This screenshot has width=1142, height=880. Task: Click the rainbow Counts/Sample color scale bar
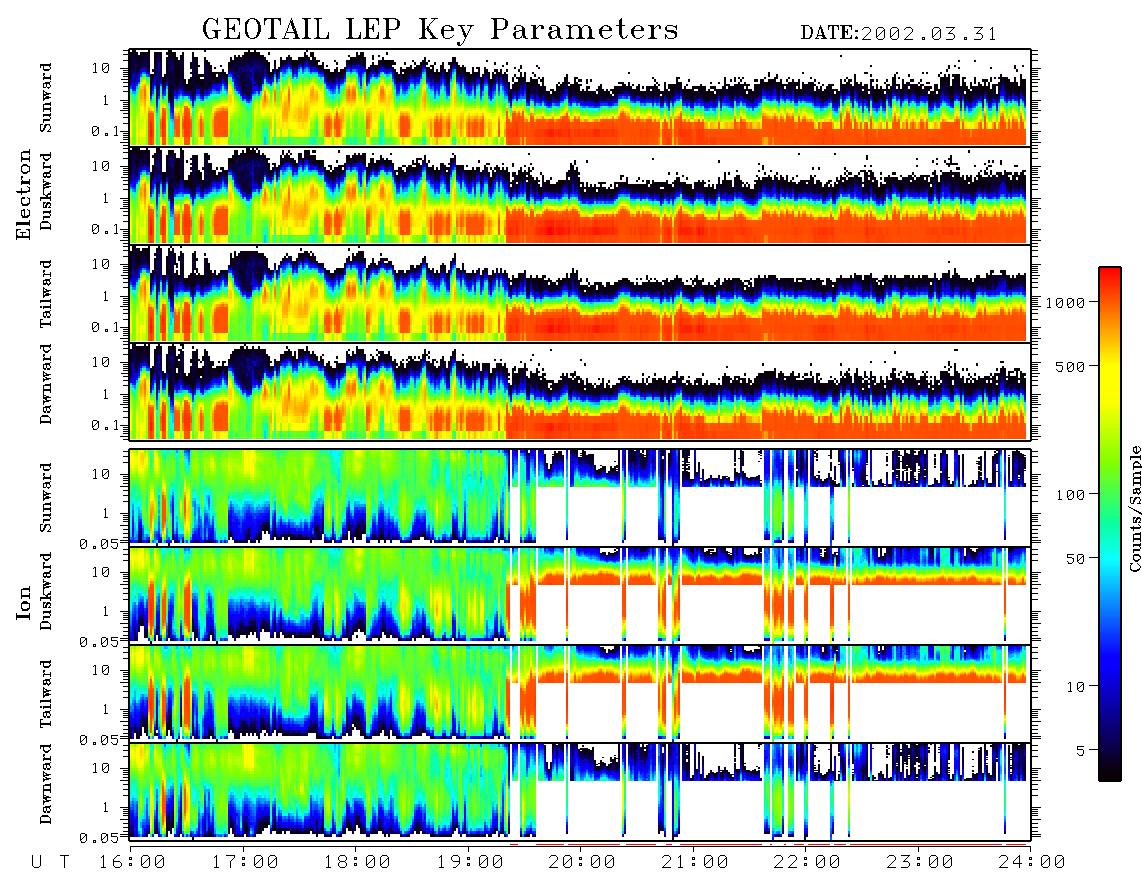pyautogui.click(x=1110, y=524)
